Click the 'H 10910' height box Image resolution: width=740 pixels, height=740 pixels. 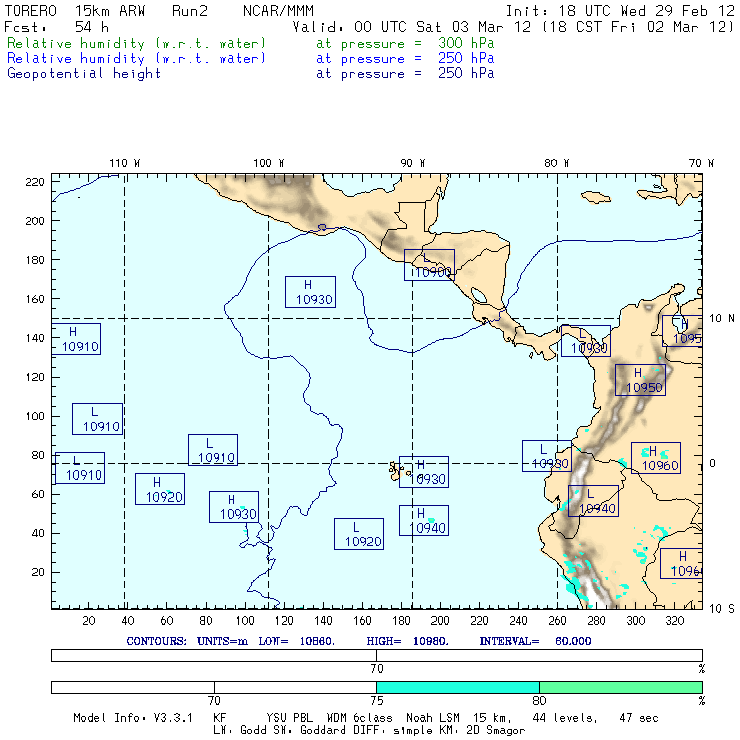[x=76, y=339]
